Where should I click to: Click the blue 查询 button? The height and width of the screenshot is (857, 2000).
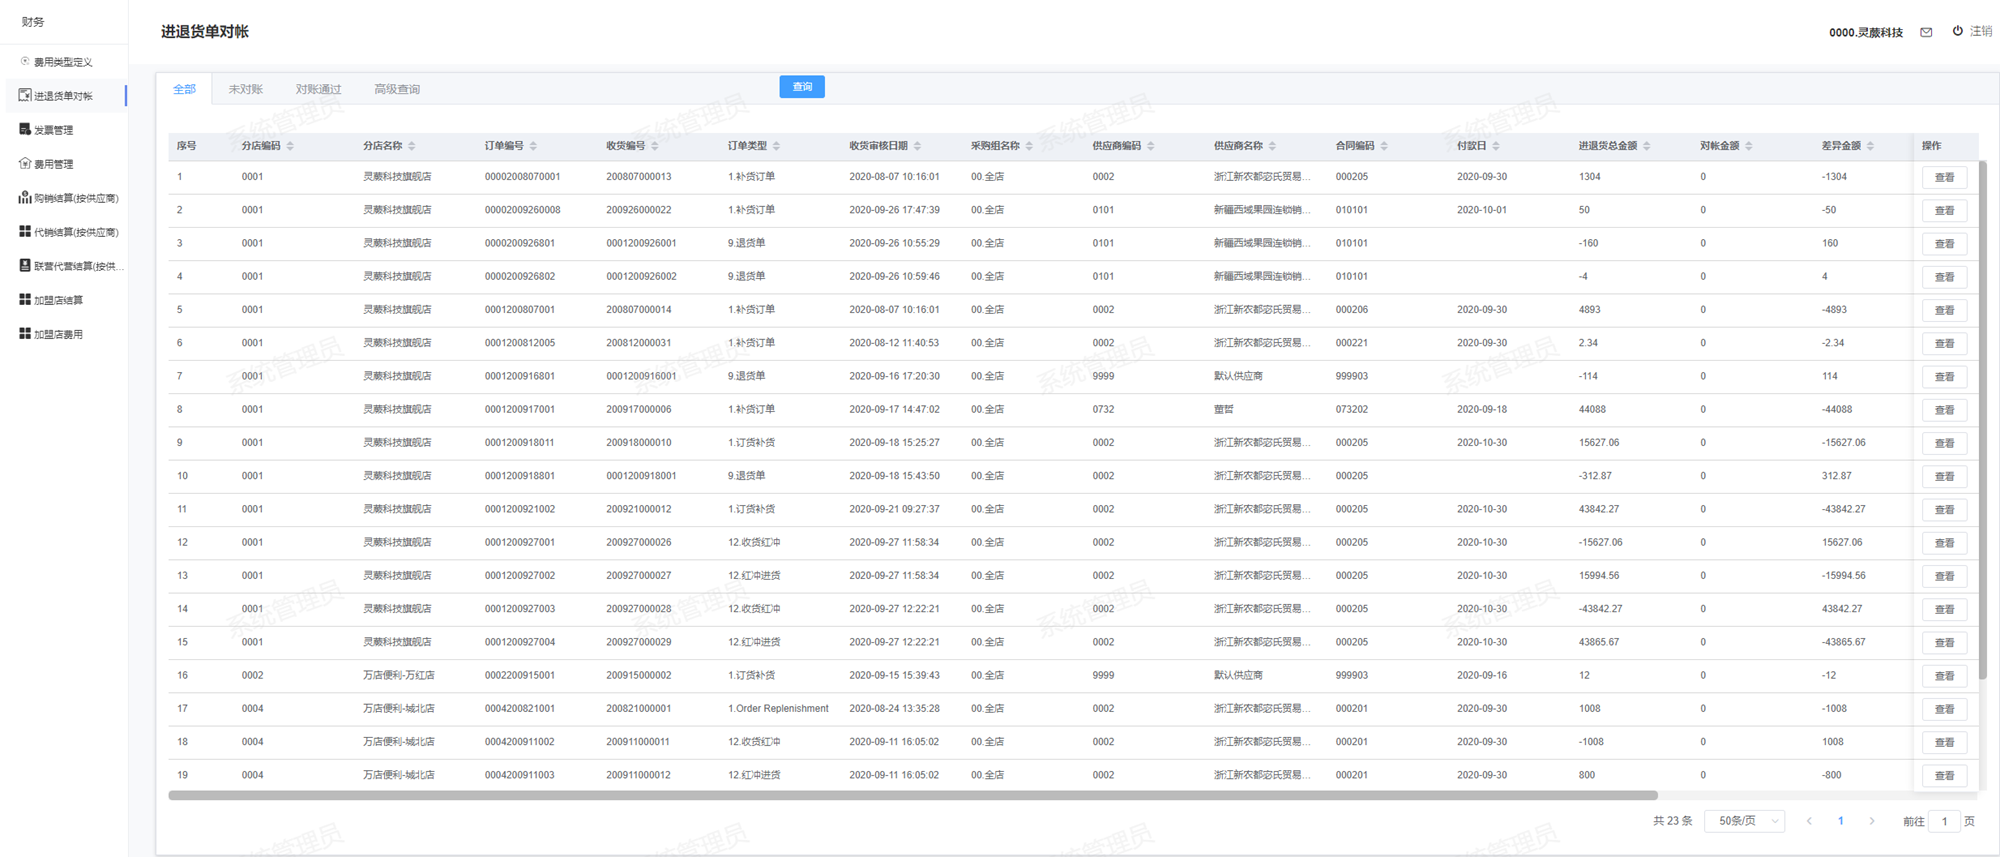point(802,87)
